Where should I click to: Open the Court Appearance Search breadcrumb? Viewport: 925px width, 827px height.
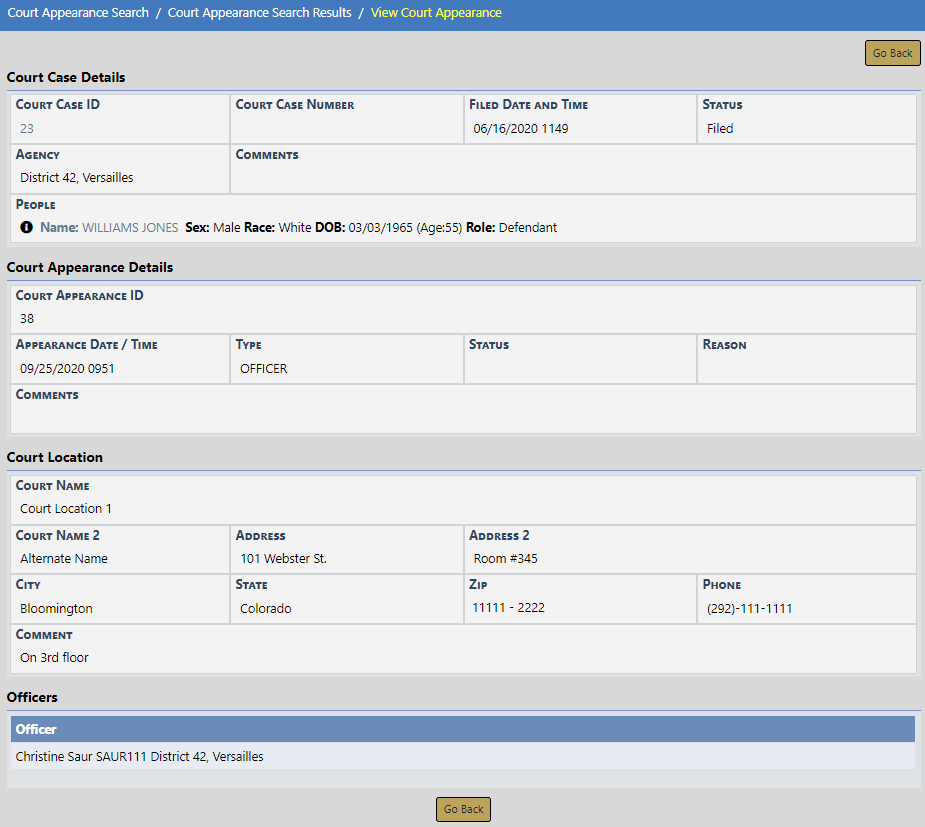pyautogui.click(x=78, y=13)
